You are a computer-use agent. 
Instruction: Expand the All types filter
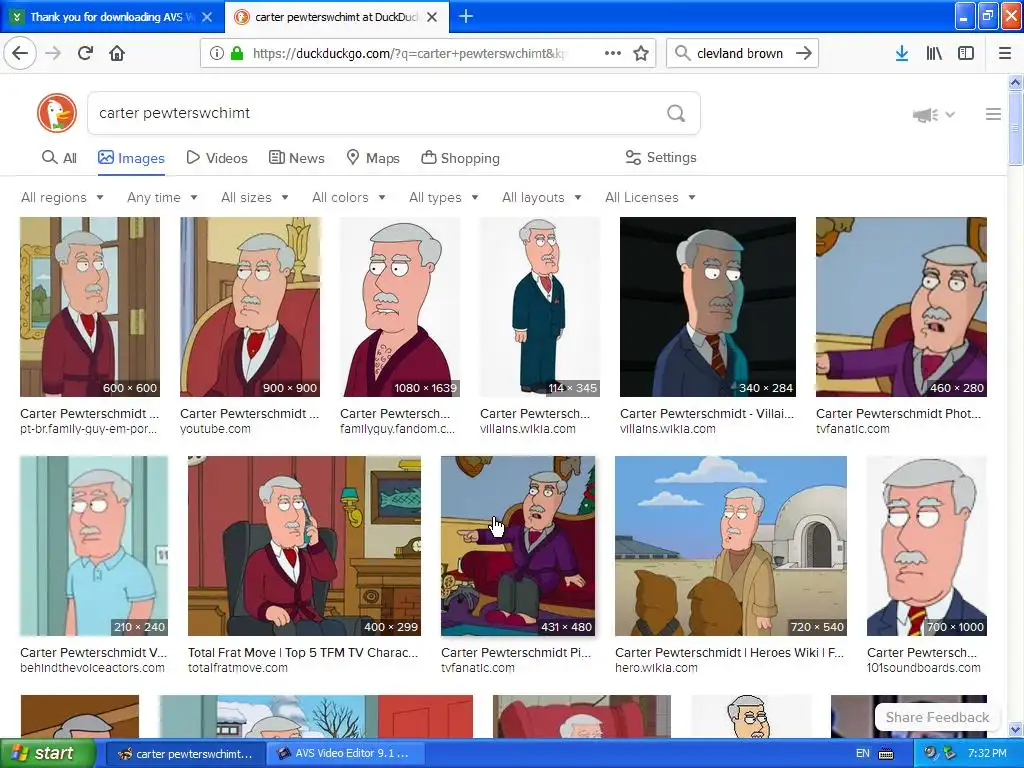(444, 197)
